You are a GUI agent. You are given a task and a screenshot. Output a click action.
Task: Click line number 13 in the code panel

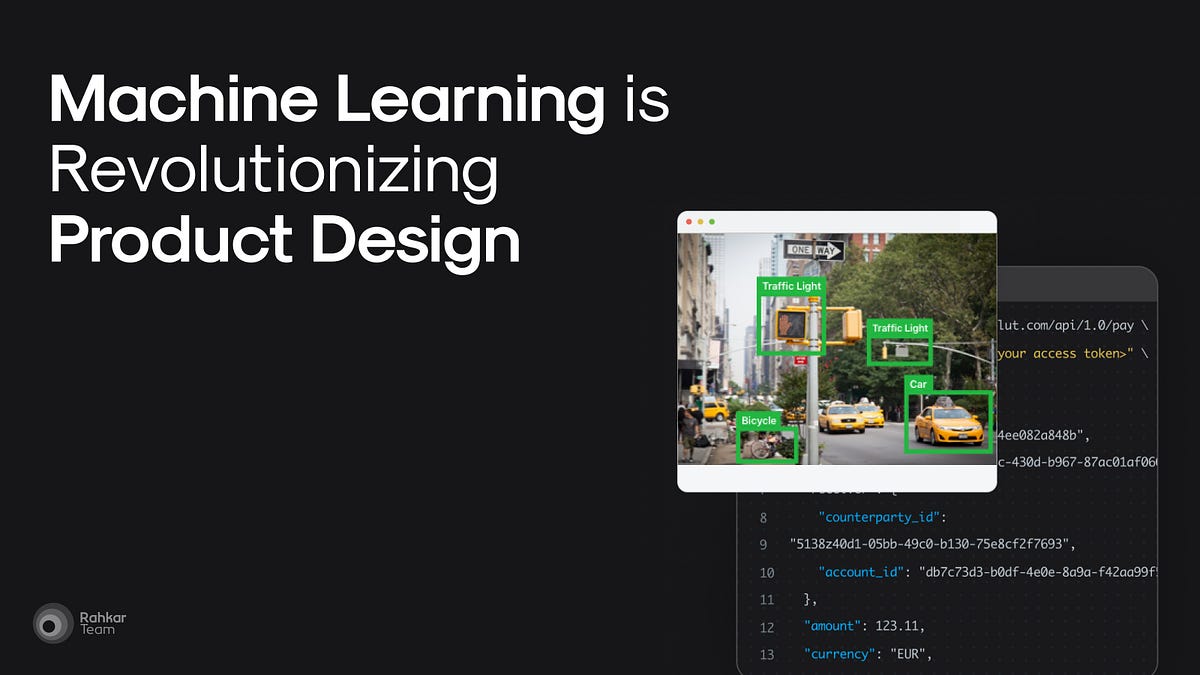click(x=766, y=654)
